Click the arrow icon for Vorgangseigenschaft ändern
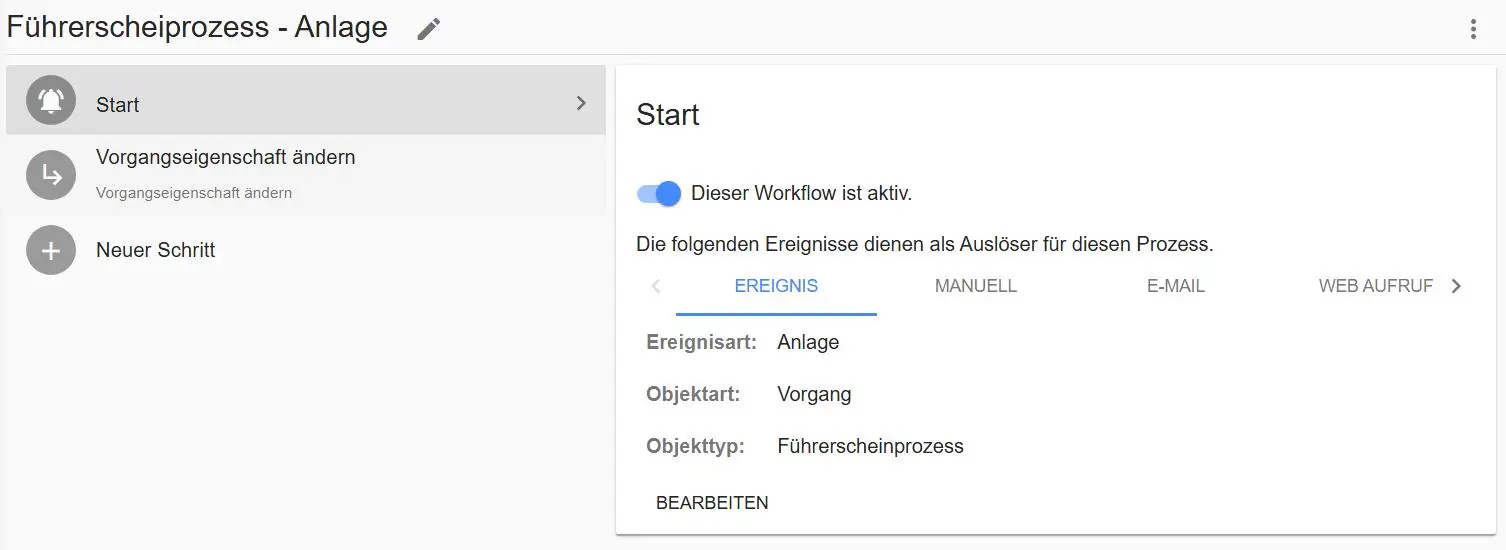This screenshot has width=1506, height=550. pos(51,176)
